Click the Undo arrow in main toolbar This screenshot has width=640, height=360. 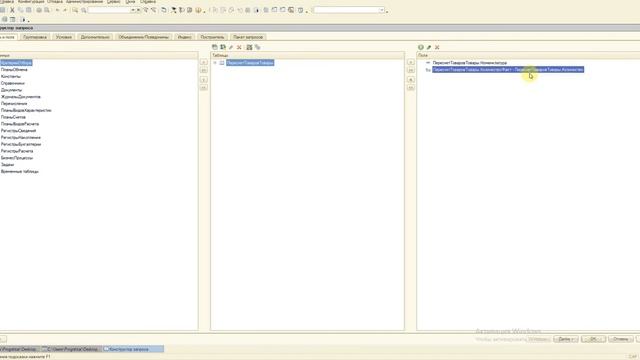(x=58, y=10)
